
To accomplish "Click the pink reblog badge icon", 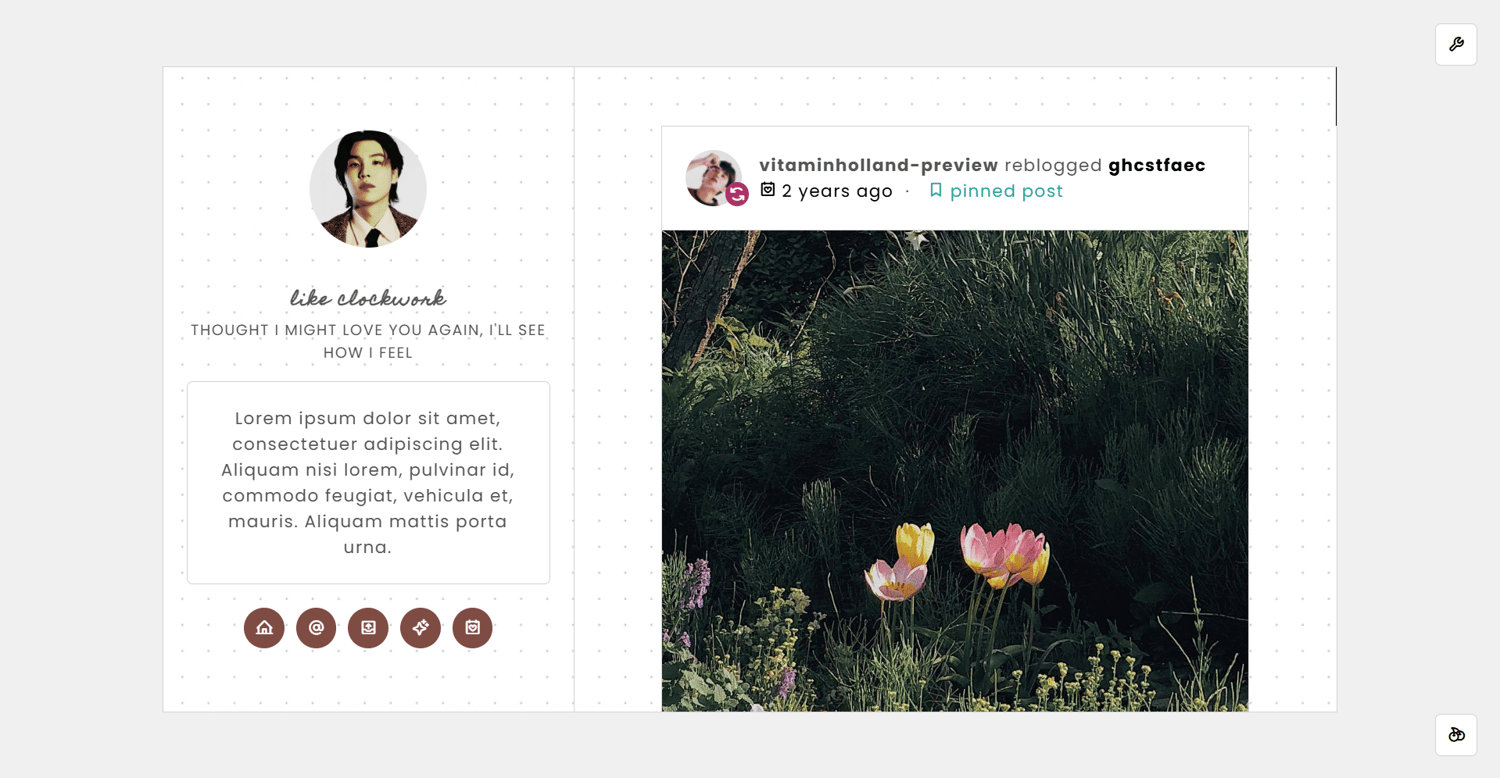I will [737, 194].
